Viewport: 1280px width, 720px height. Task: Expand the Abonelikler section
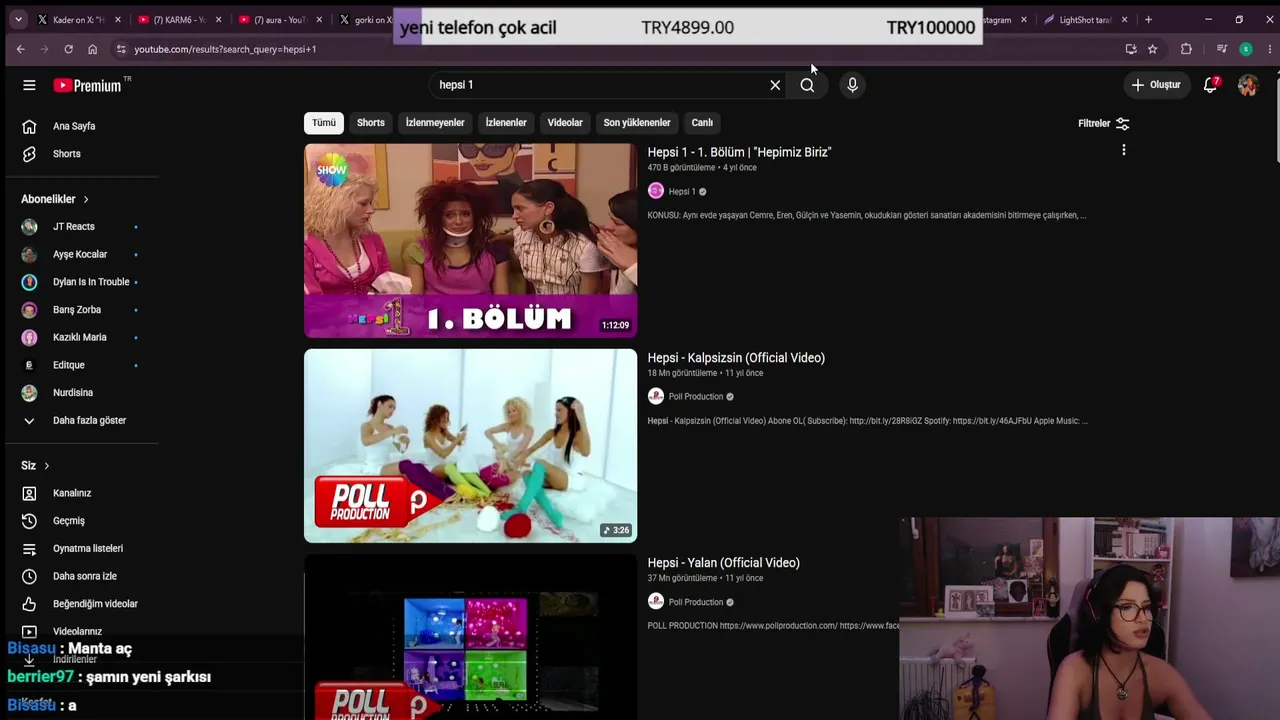coord(55,199)
